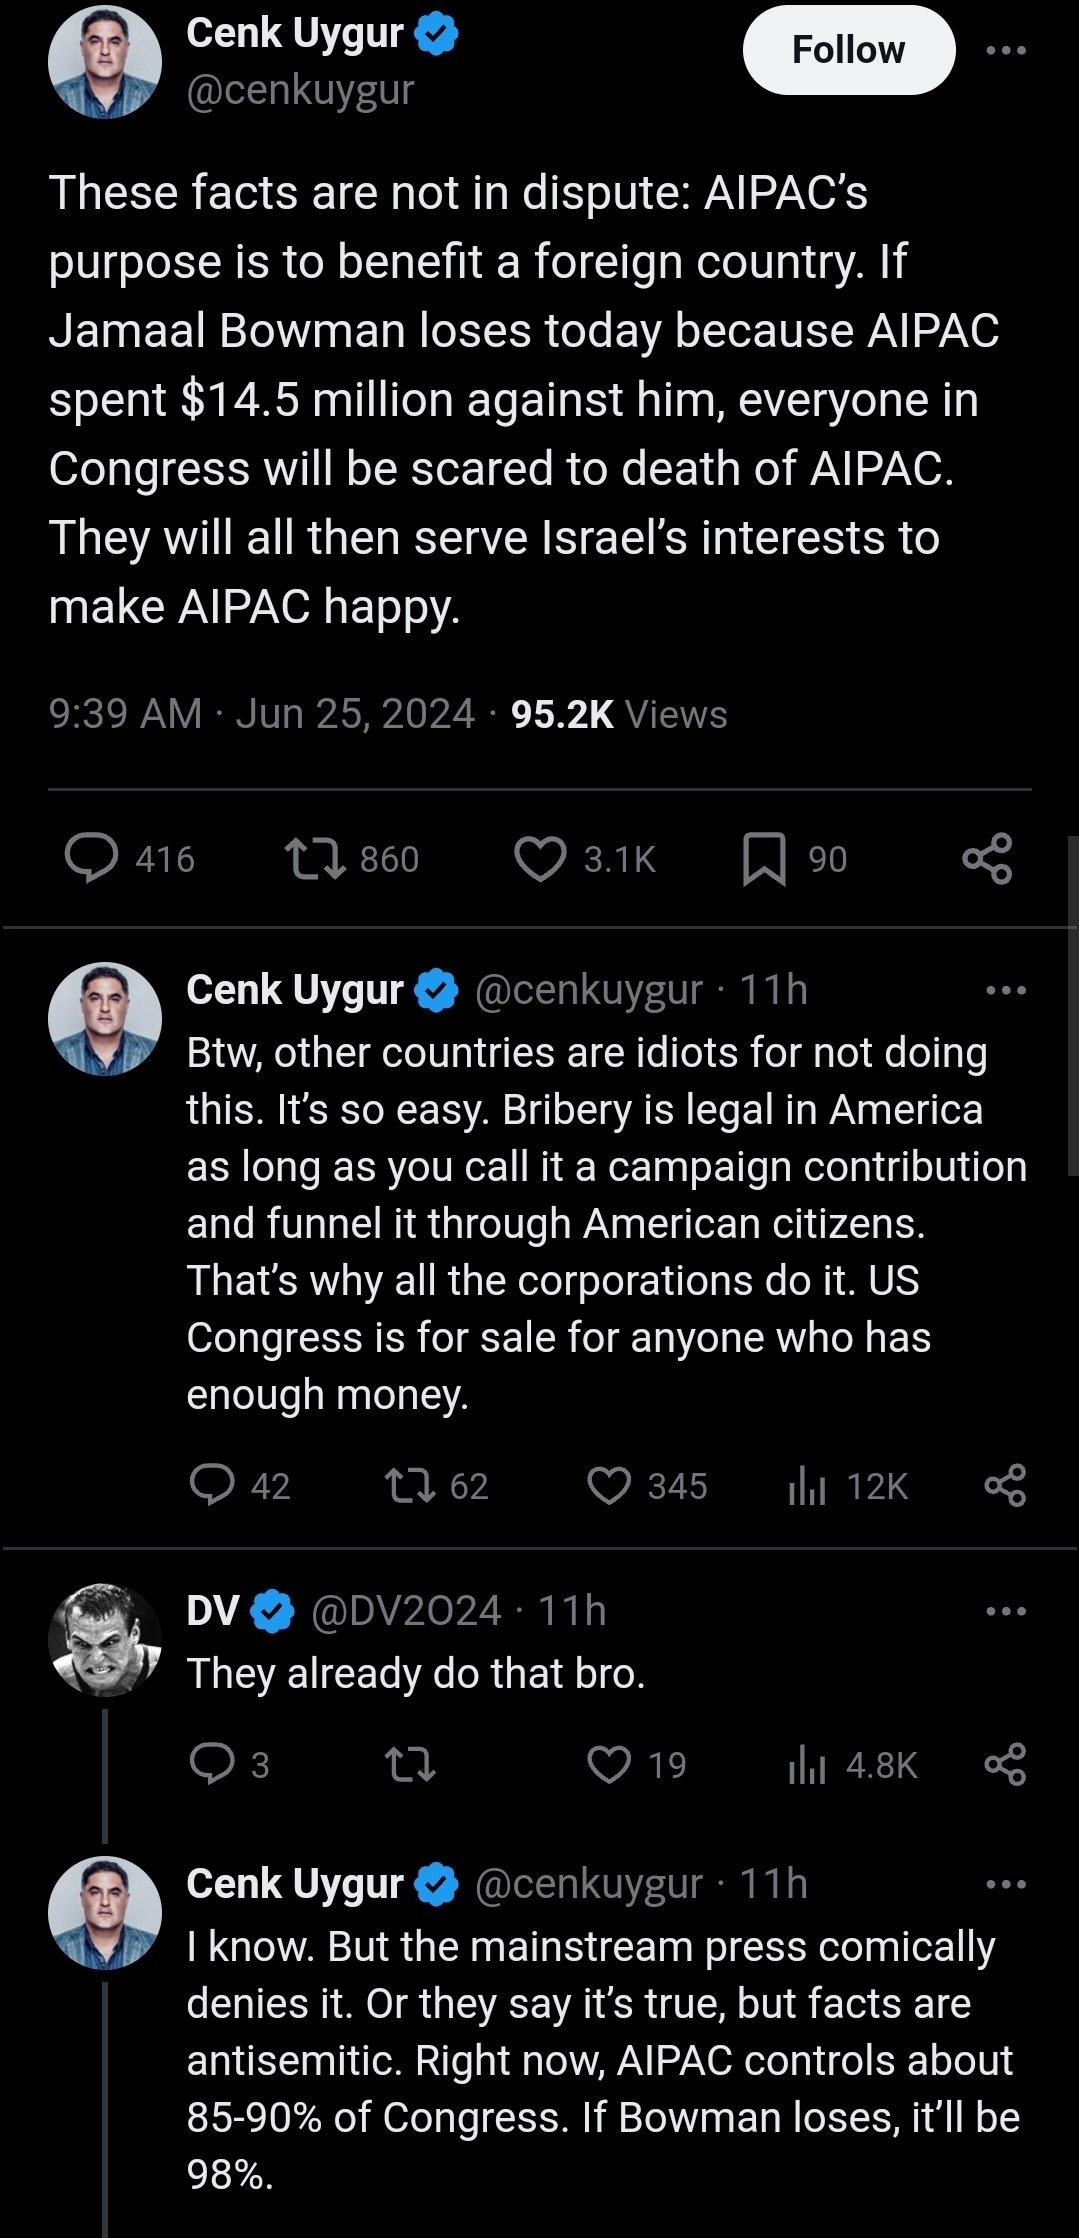Retweet the main tweet with 860 reposts
Screen dimensions: 1079x2238
[315, 859]
